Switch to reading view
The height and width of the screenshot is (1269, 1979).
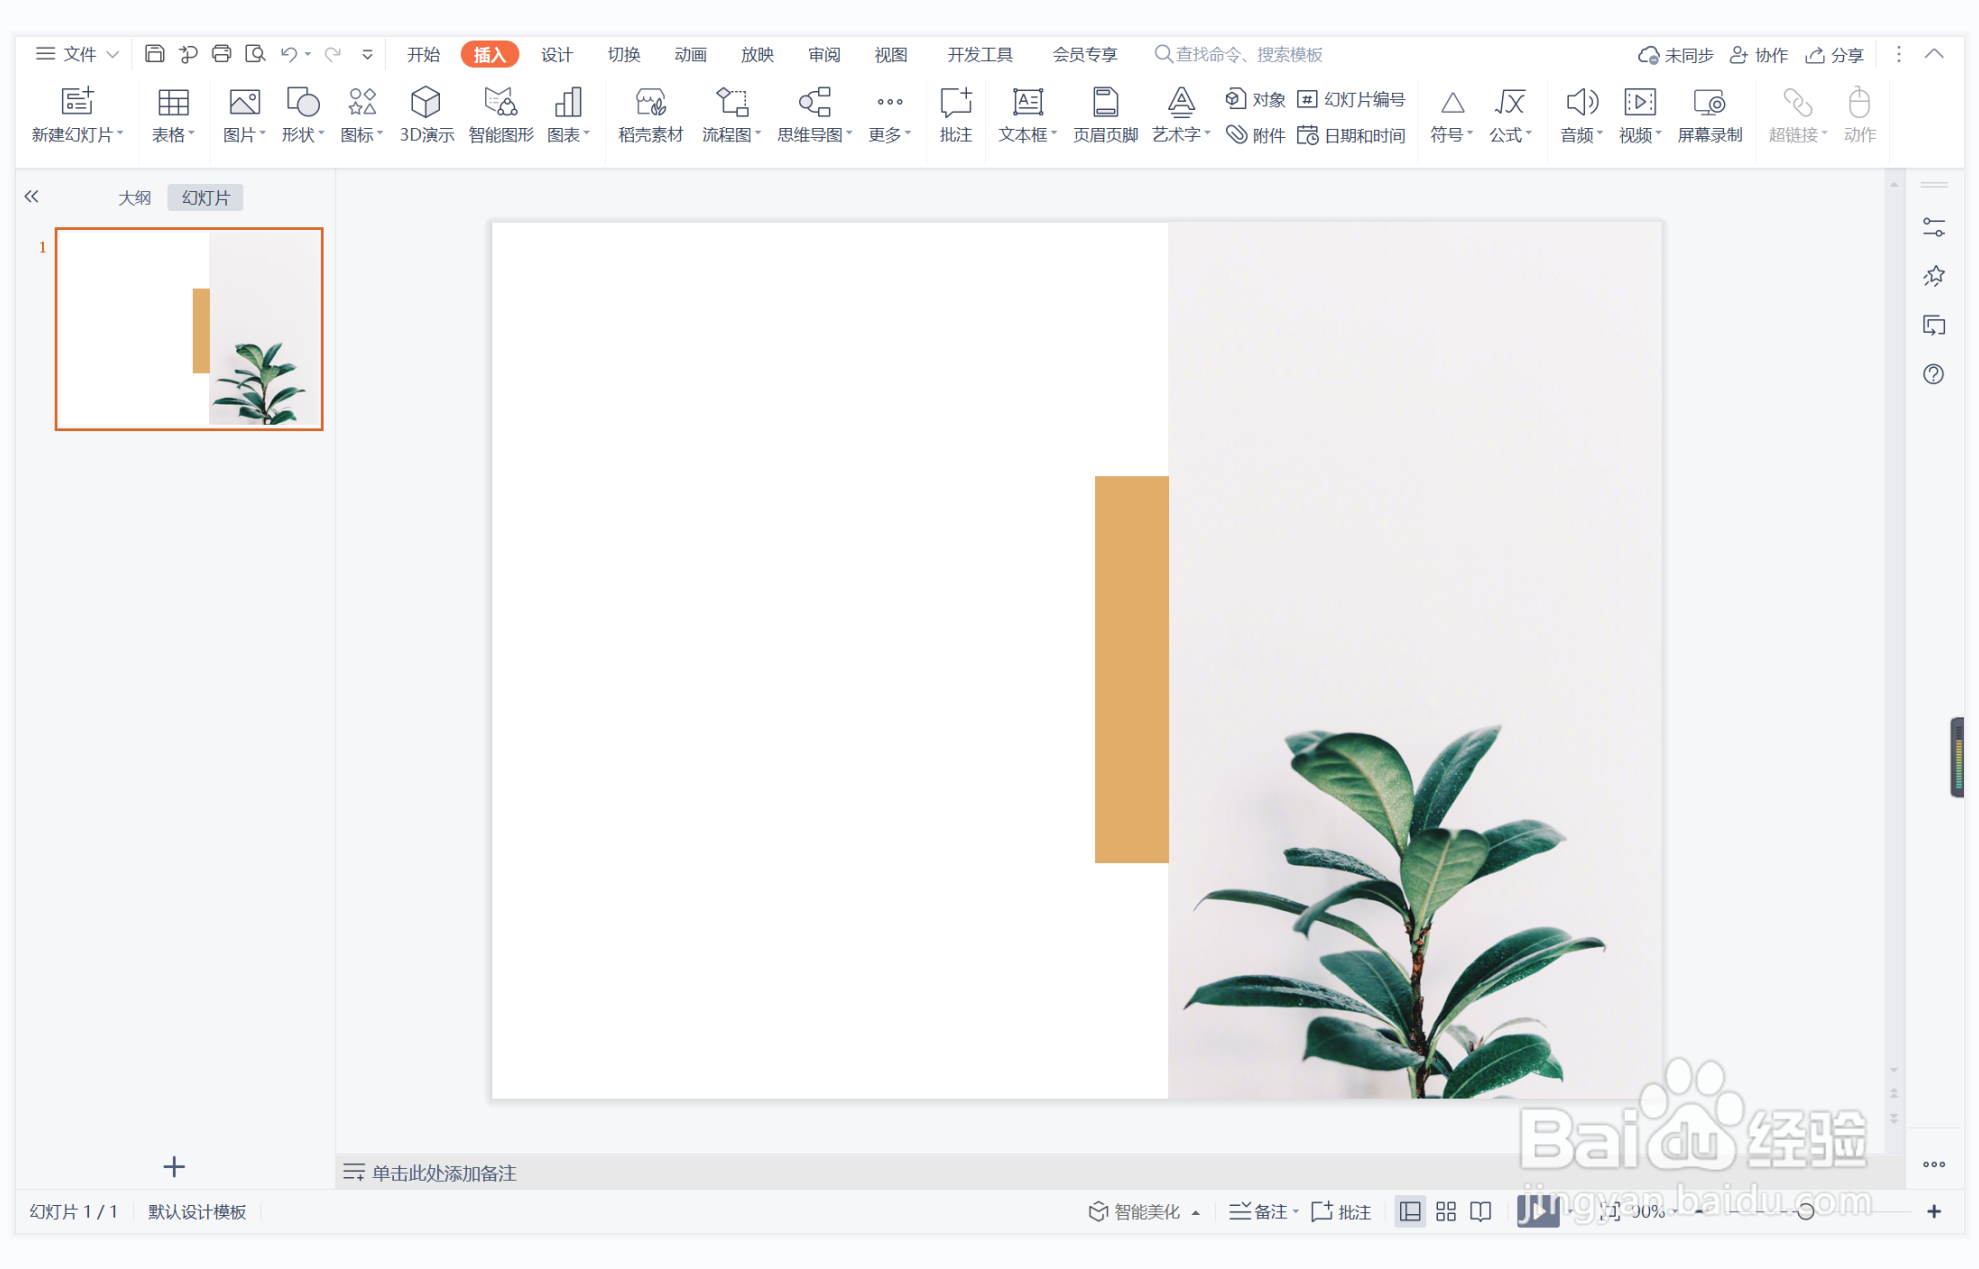click(x=1481, y=1211)
